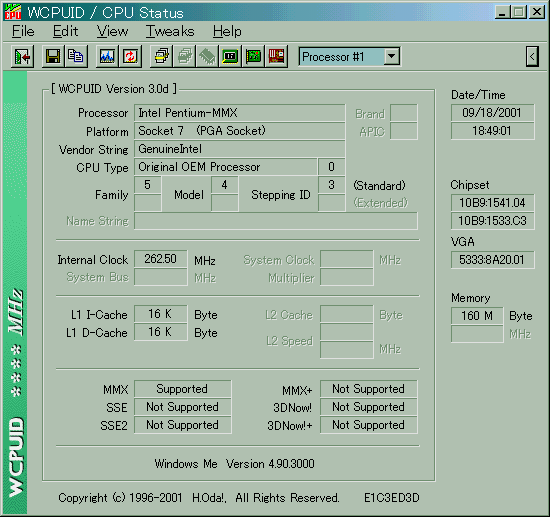Click the Internal Clock value 262.50
550x517 pixels.
point(161,259)
